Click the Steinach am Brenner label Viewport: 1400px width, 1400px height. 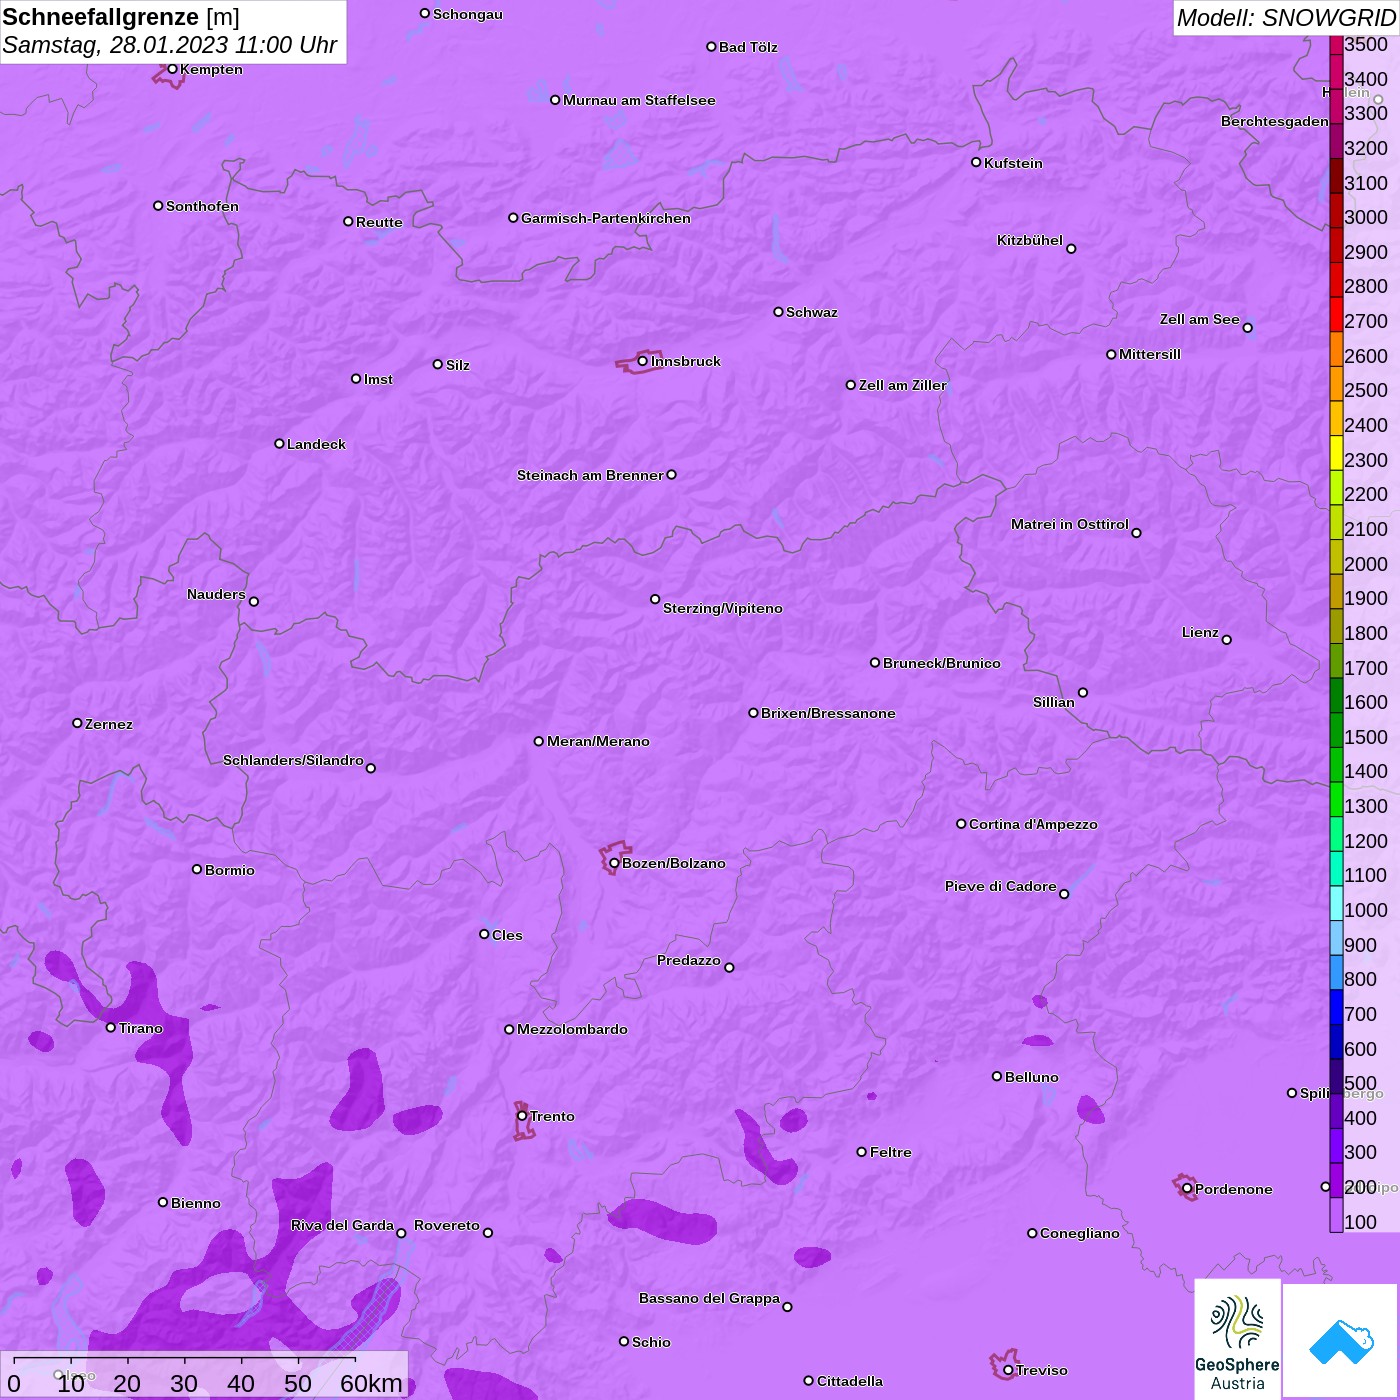590,475
